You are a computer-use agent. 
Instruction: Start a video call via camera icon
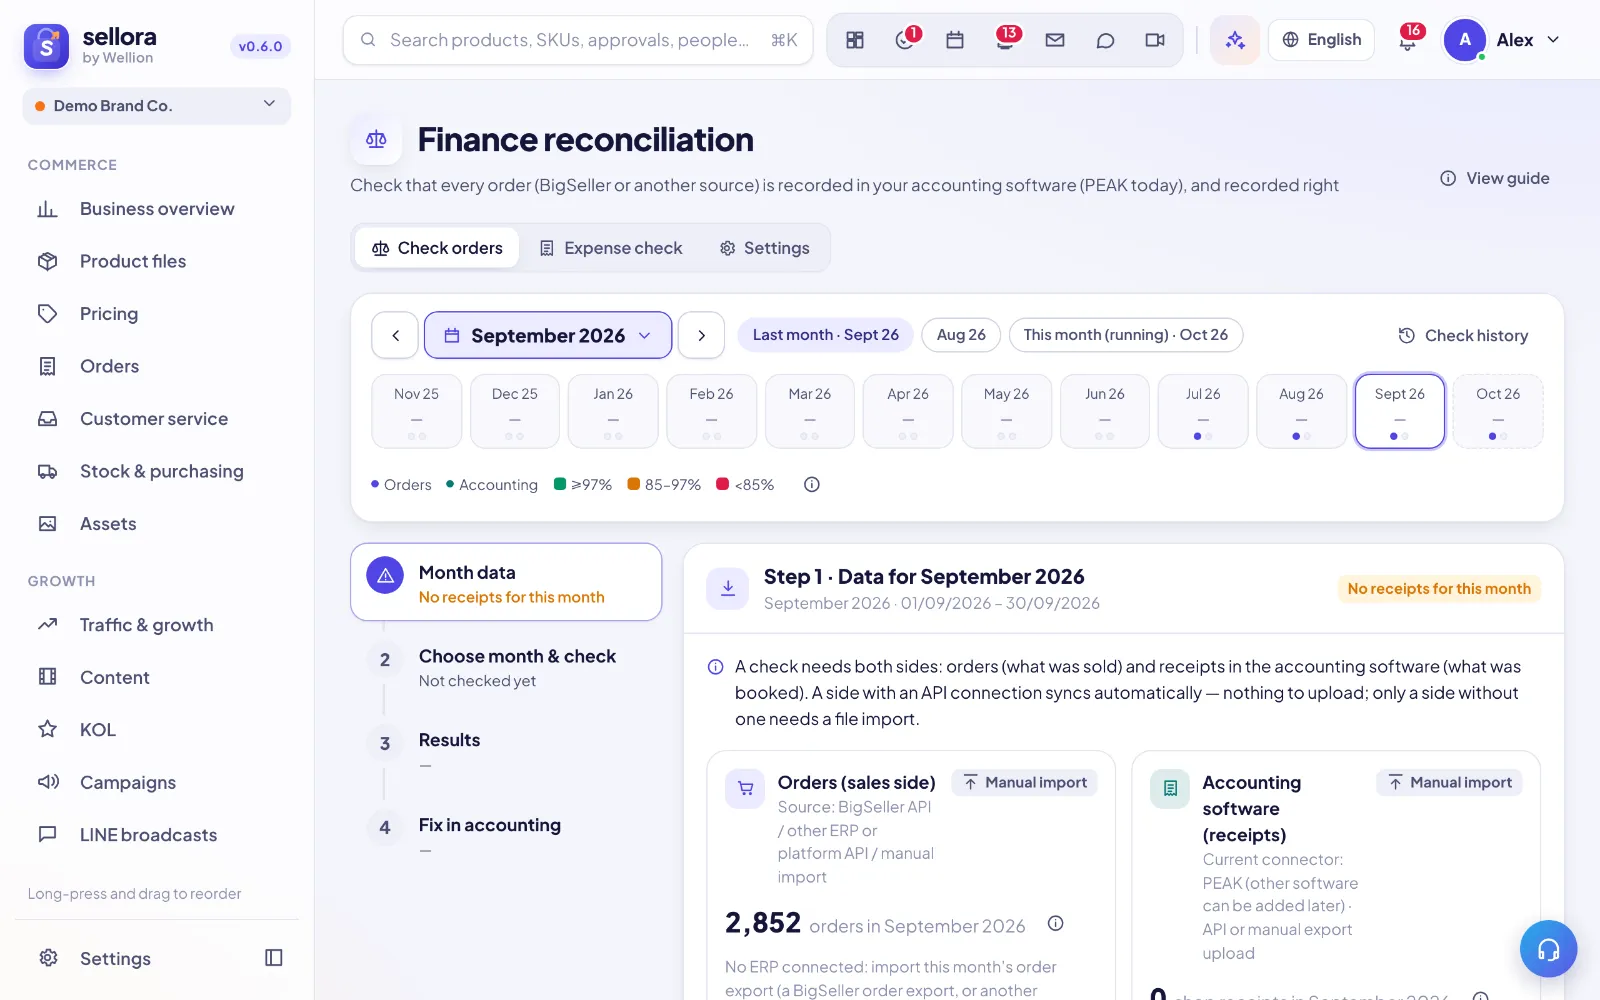pyautogui.click(x=1155, y=40)
